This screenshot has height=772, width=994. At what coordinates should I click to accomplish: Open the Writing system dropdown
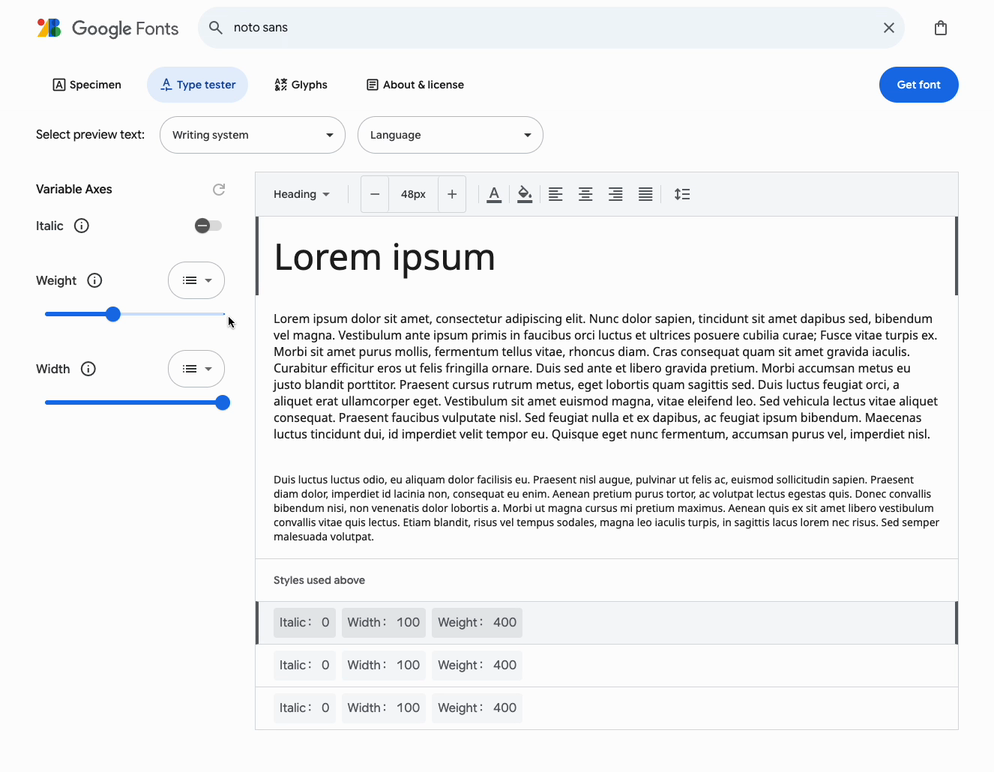tap(252, 134)
